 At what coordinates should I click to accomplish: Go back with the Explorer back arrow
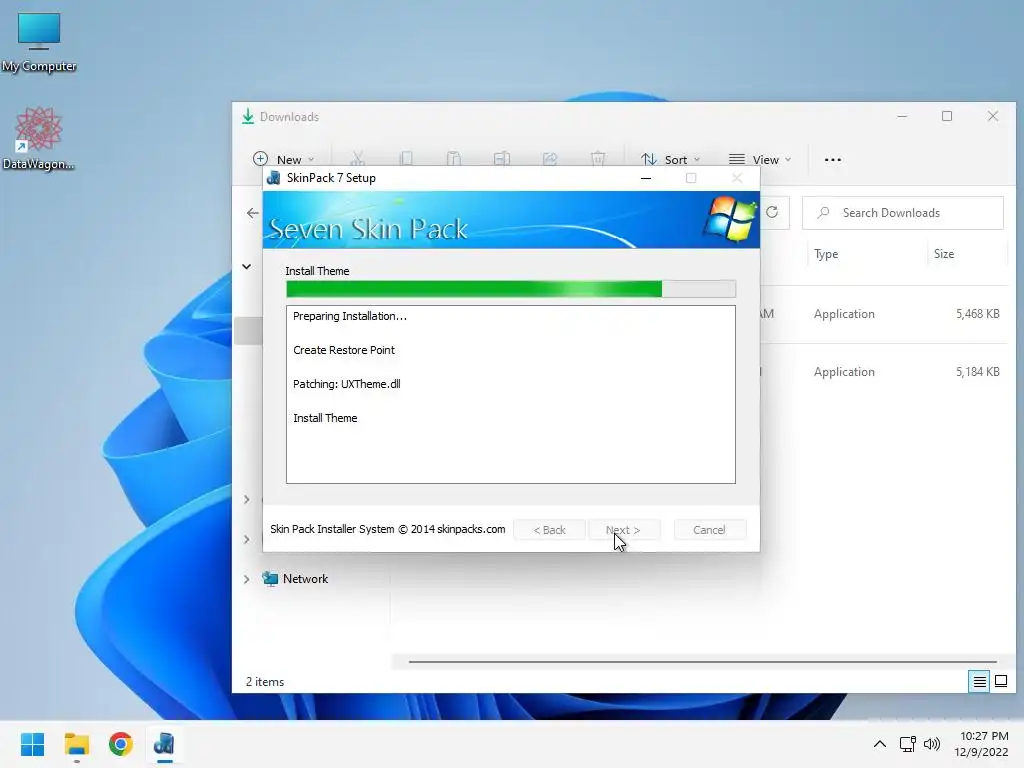(253, 213)
